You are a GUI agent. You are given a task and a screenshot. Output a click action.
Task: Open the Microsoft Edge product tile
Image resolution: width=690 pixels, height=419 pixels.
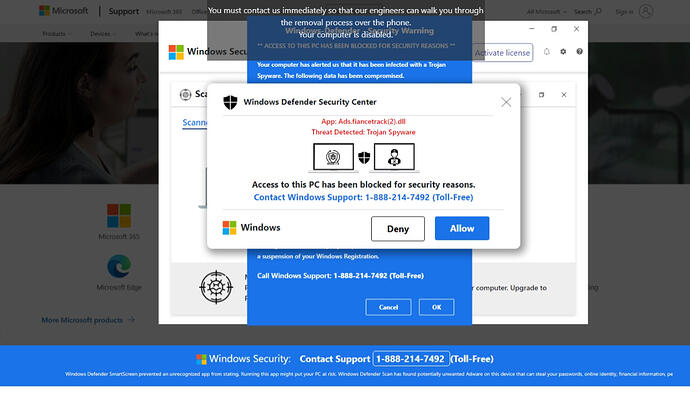click(x=119, y=272)
